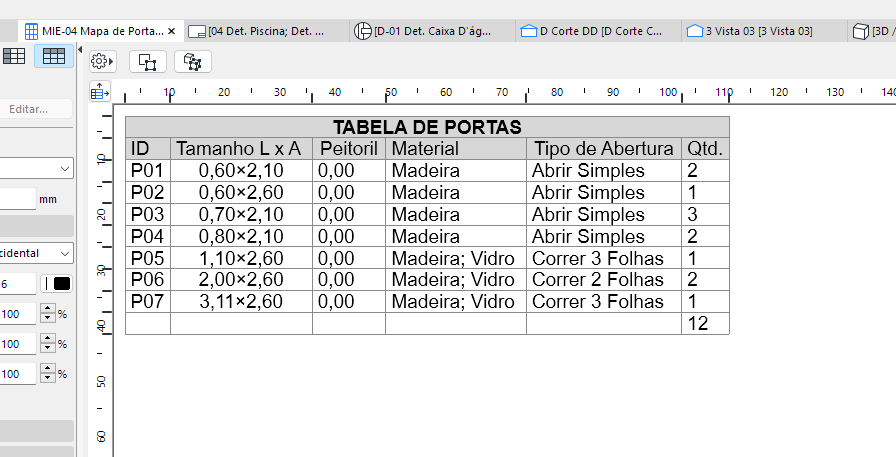Click the select-in-floor-plan icon button
The height and width of the screenshot is (457, 896).
point(147,62)
